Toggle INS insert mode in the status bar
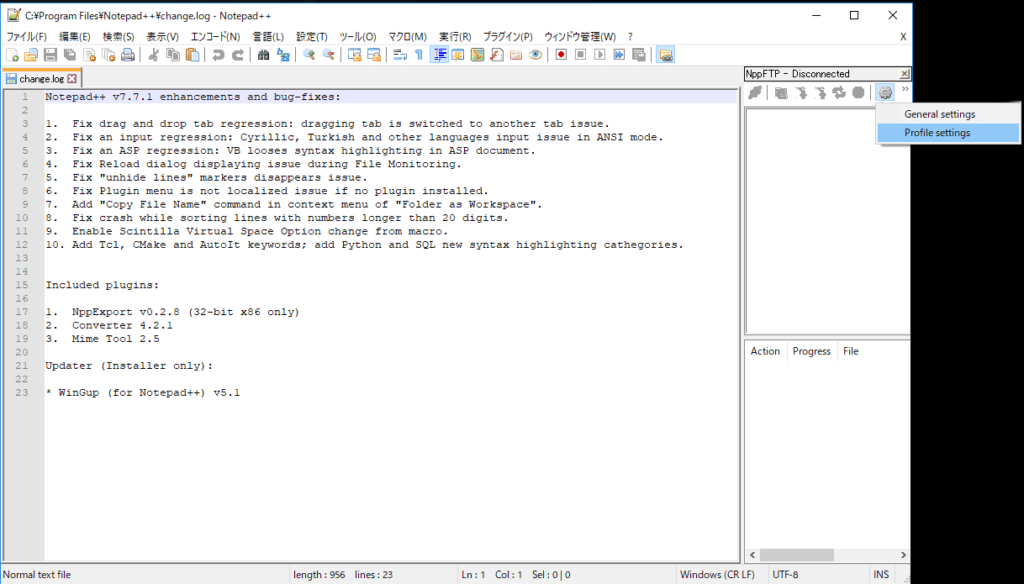This screenshot has width=1024, height=584. point(881,575)
